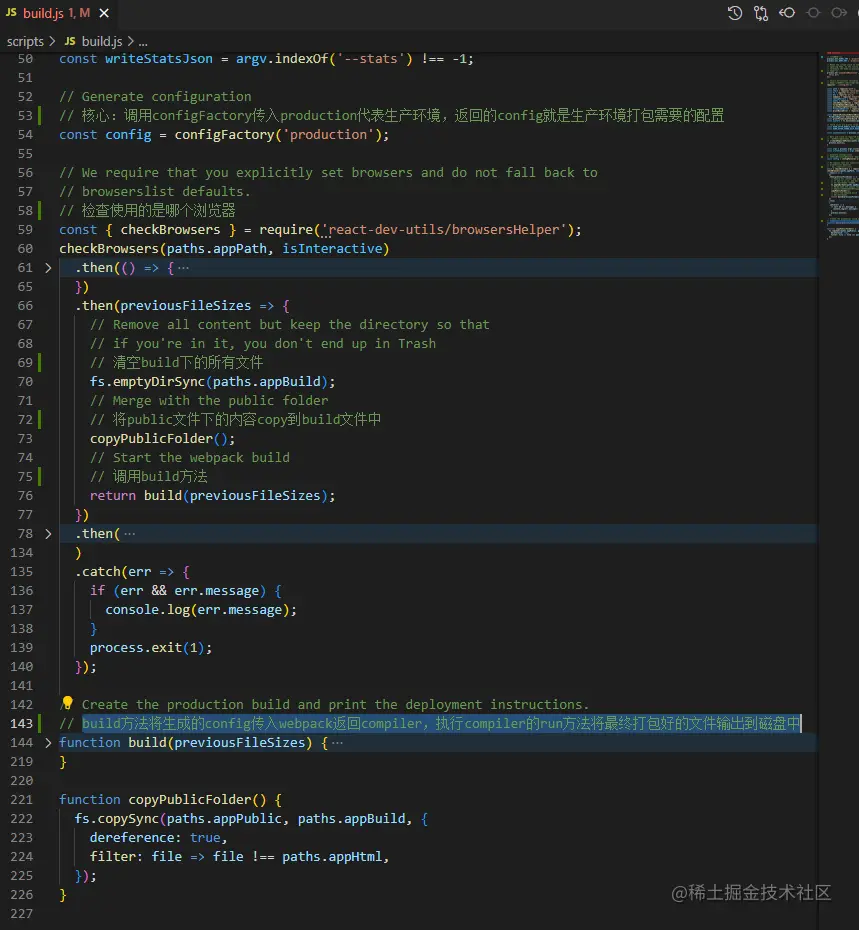Click 'configFactory' call on line 54
This screenshot has width=859, height=930.
tap(224, 135)
